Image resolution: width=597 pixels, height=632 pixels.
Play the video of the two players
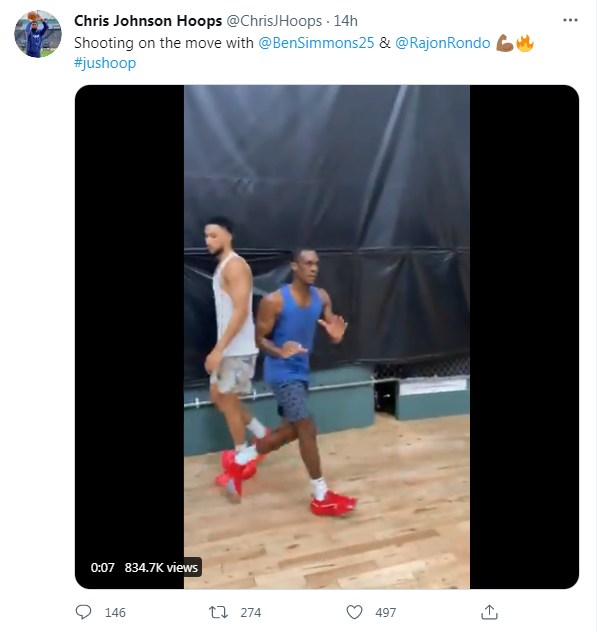327,337
